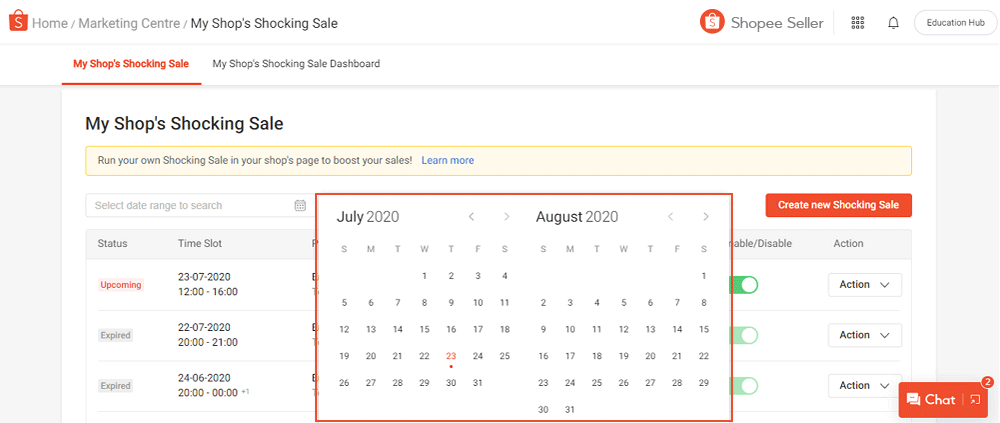Select July 23 in the calendar

pos(451,355)
